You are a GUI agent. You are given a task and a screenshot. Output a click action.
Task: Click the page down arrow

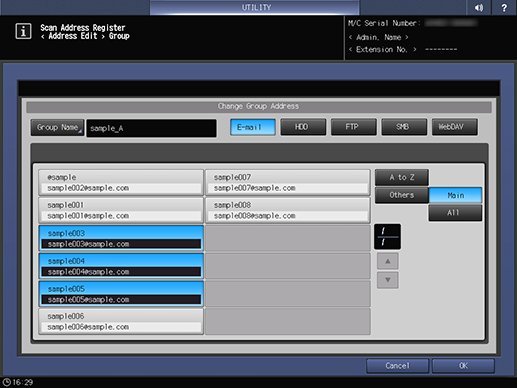click(x=388, y=280)
